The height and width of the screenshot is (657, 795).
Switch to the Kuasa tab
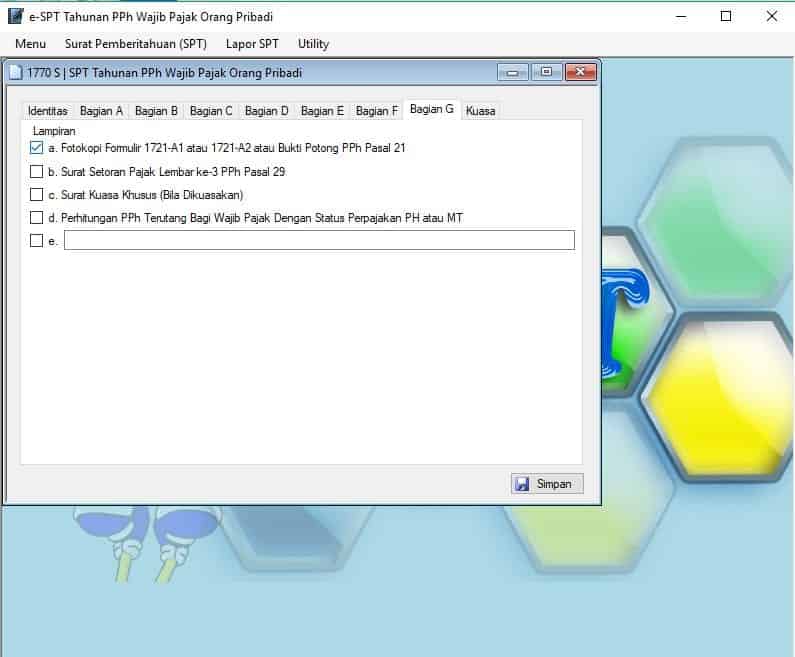[480, 111]
